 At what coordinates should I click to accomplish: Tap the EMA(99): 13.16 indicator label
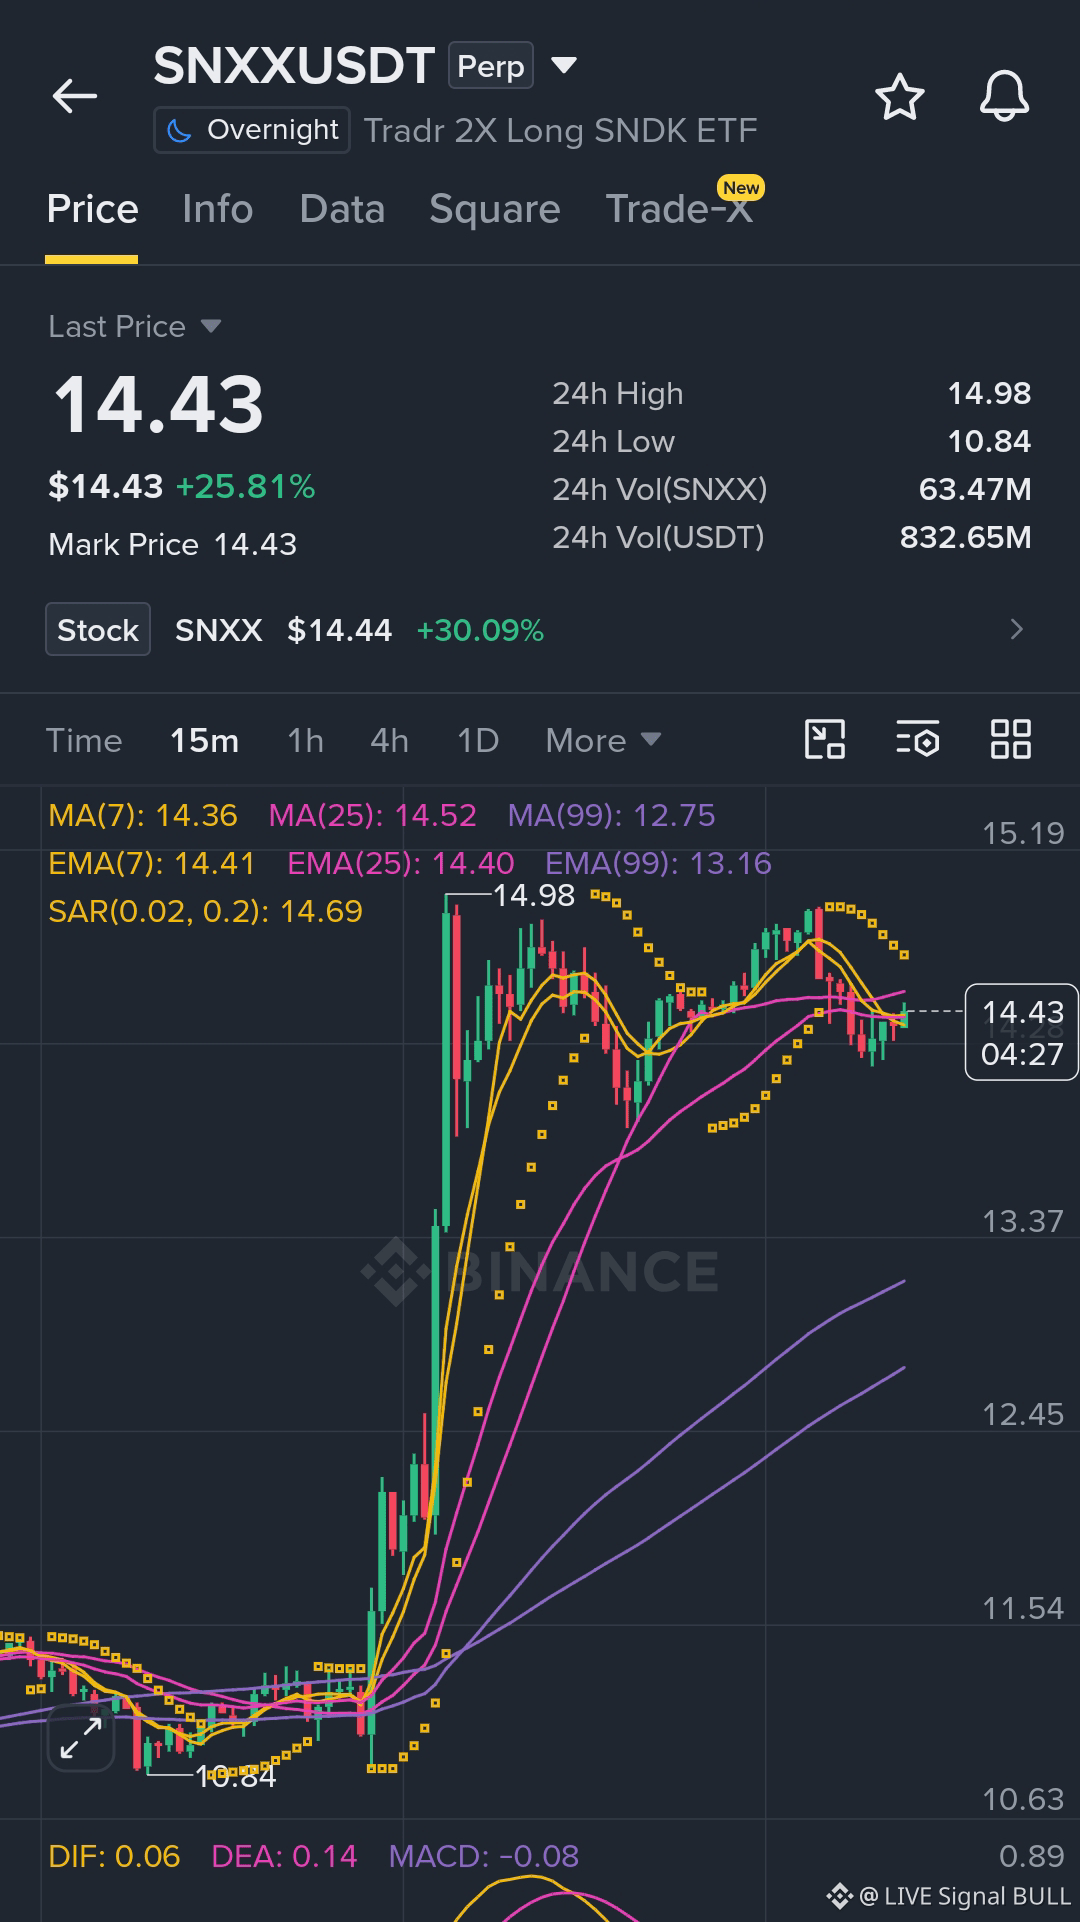pos(658,863)
